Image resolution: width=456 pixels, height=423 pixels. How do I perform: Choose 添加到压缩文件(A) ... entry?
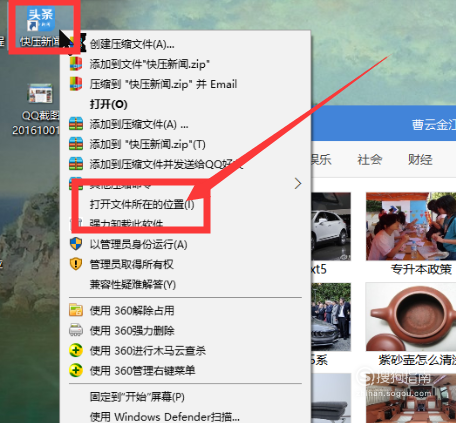pyautogui.click(x=139, y=124)
